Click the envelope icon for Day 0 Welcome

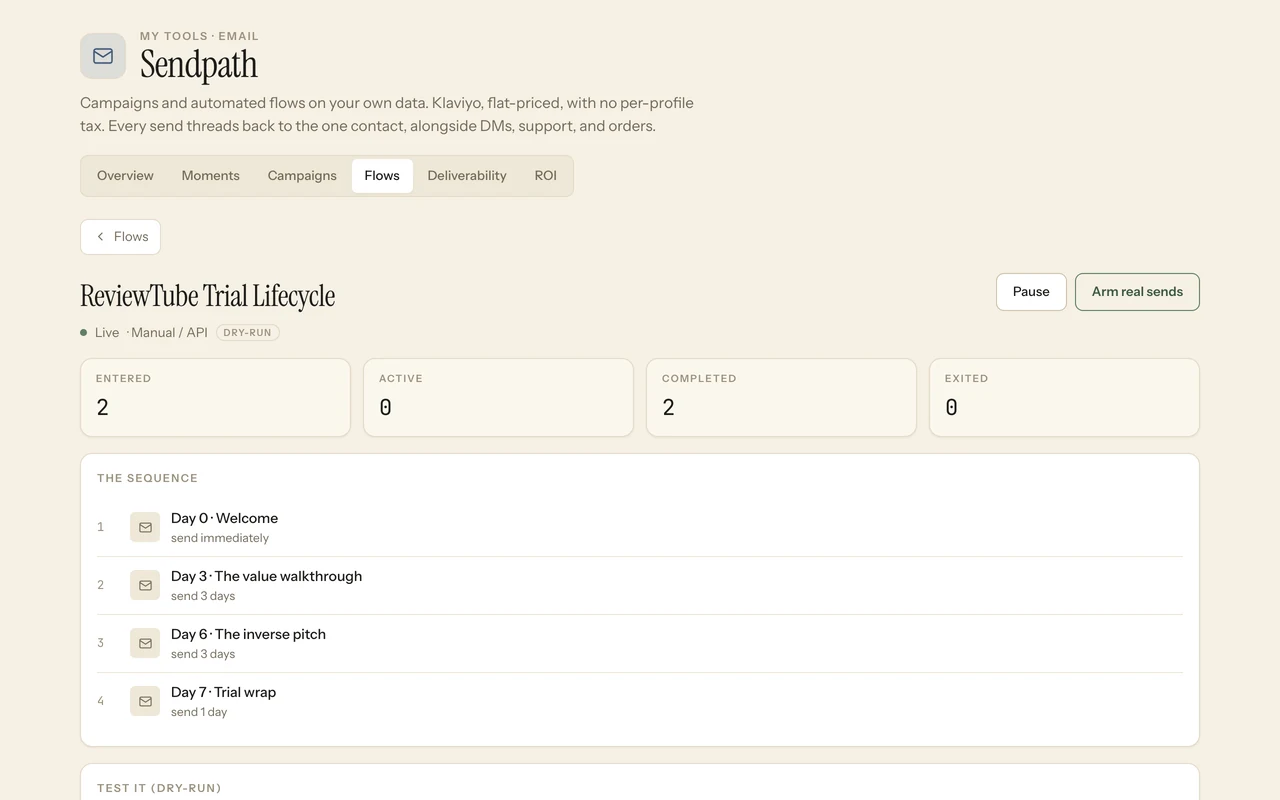pyautogui.click(x=145, y=527)
